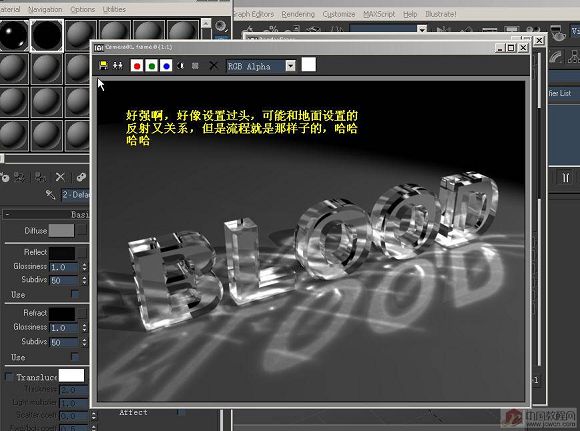The image size is (580, 431).
Task: Click the material name field 2 - Default
Action: coord(75,195)
